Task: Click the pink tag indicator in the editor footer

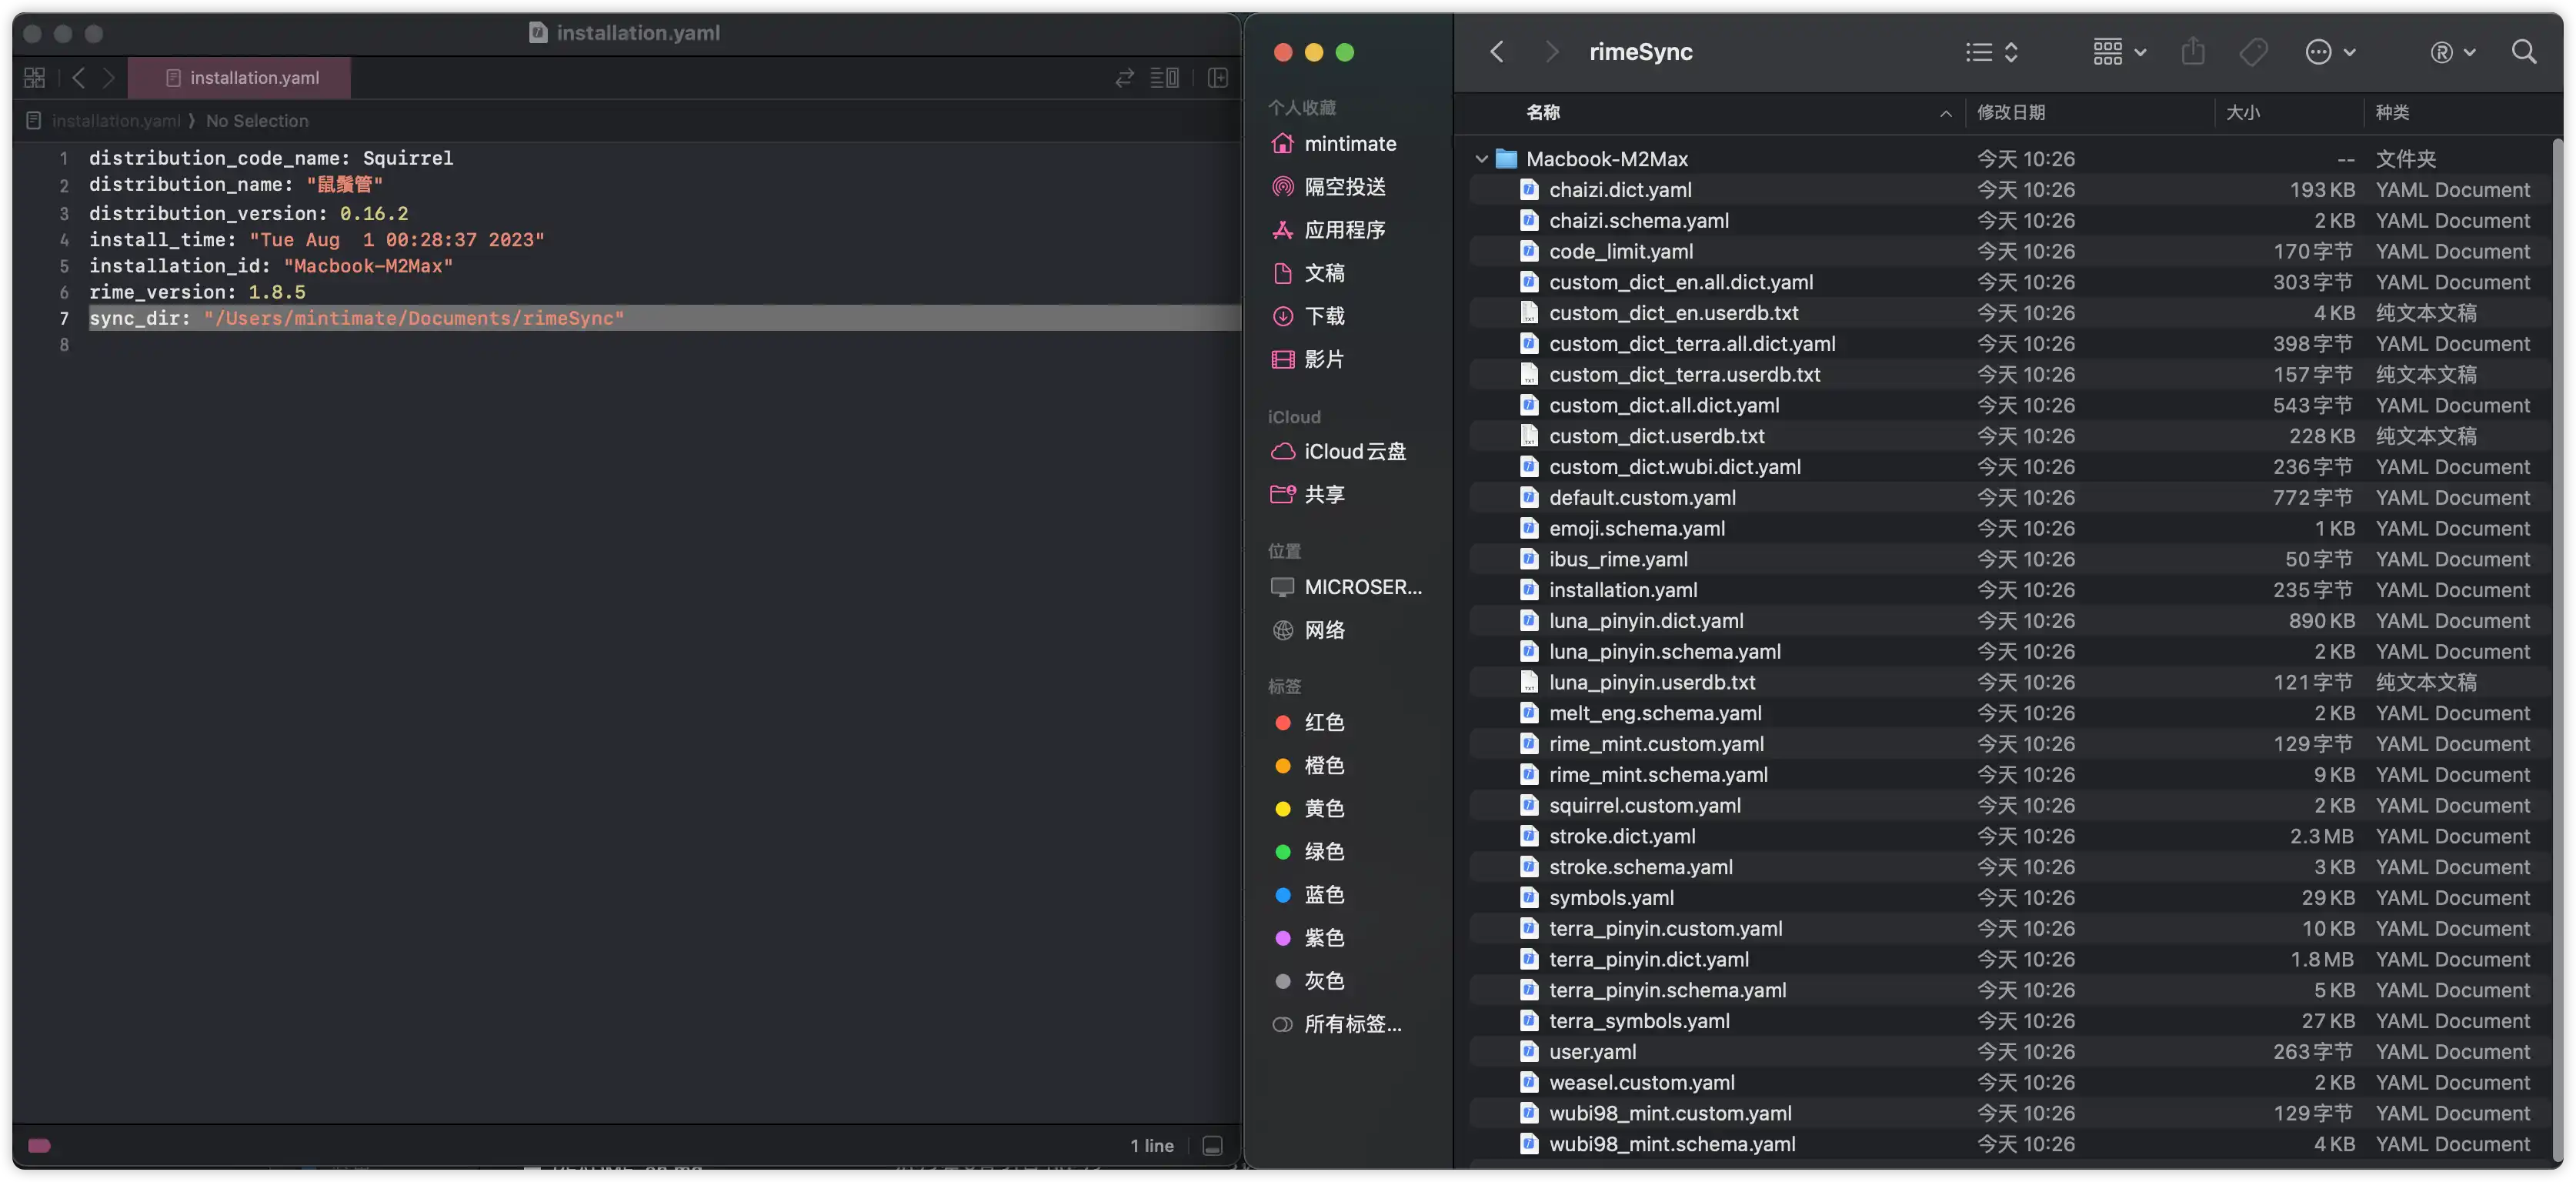Action: point(40,1146)
